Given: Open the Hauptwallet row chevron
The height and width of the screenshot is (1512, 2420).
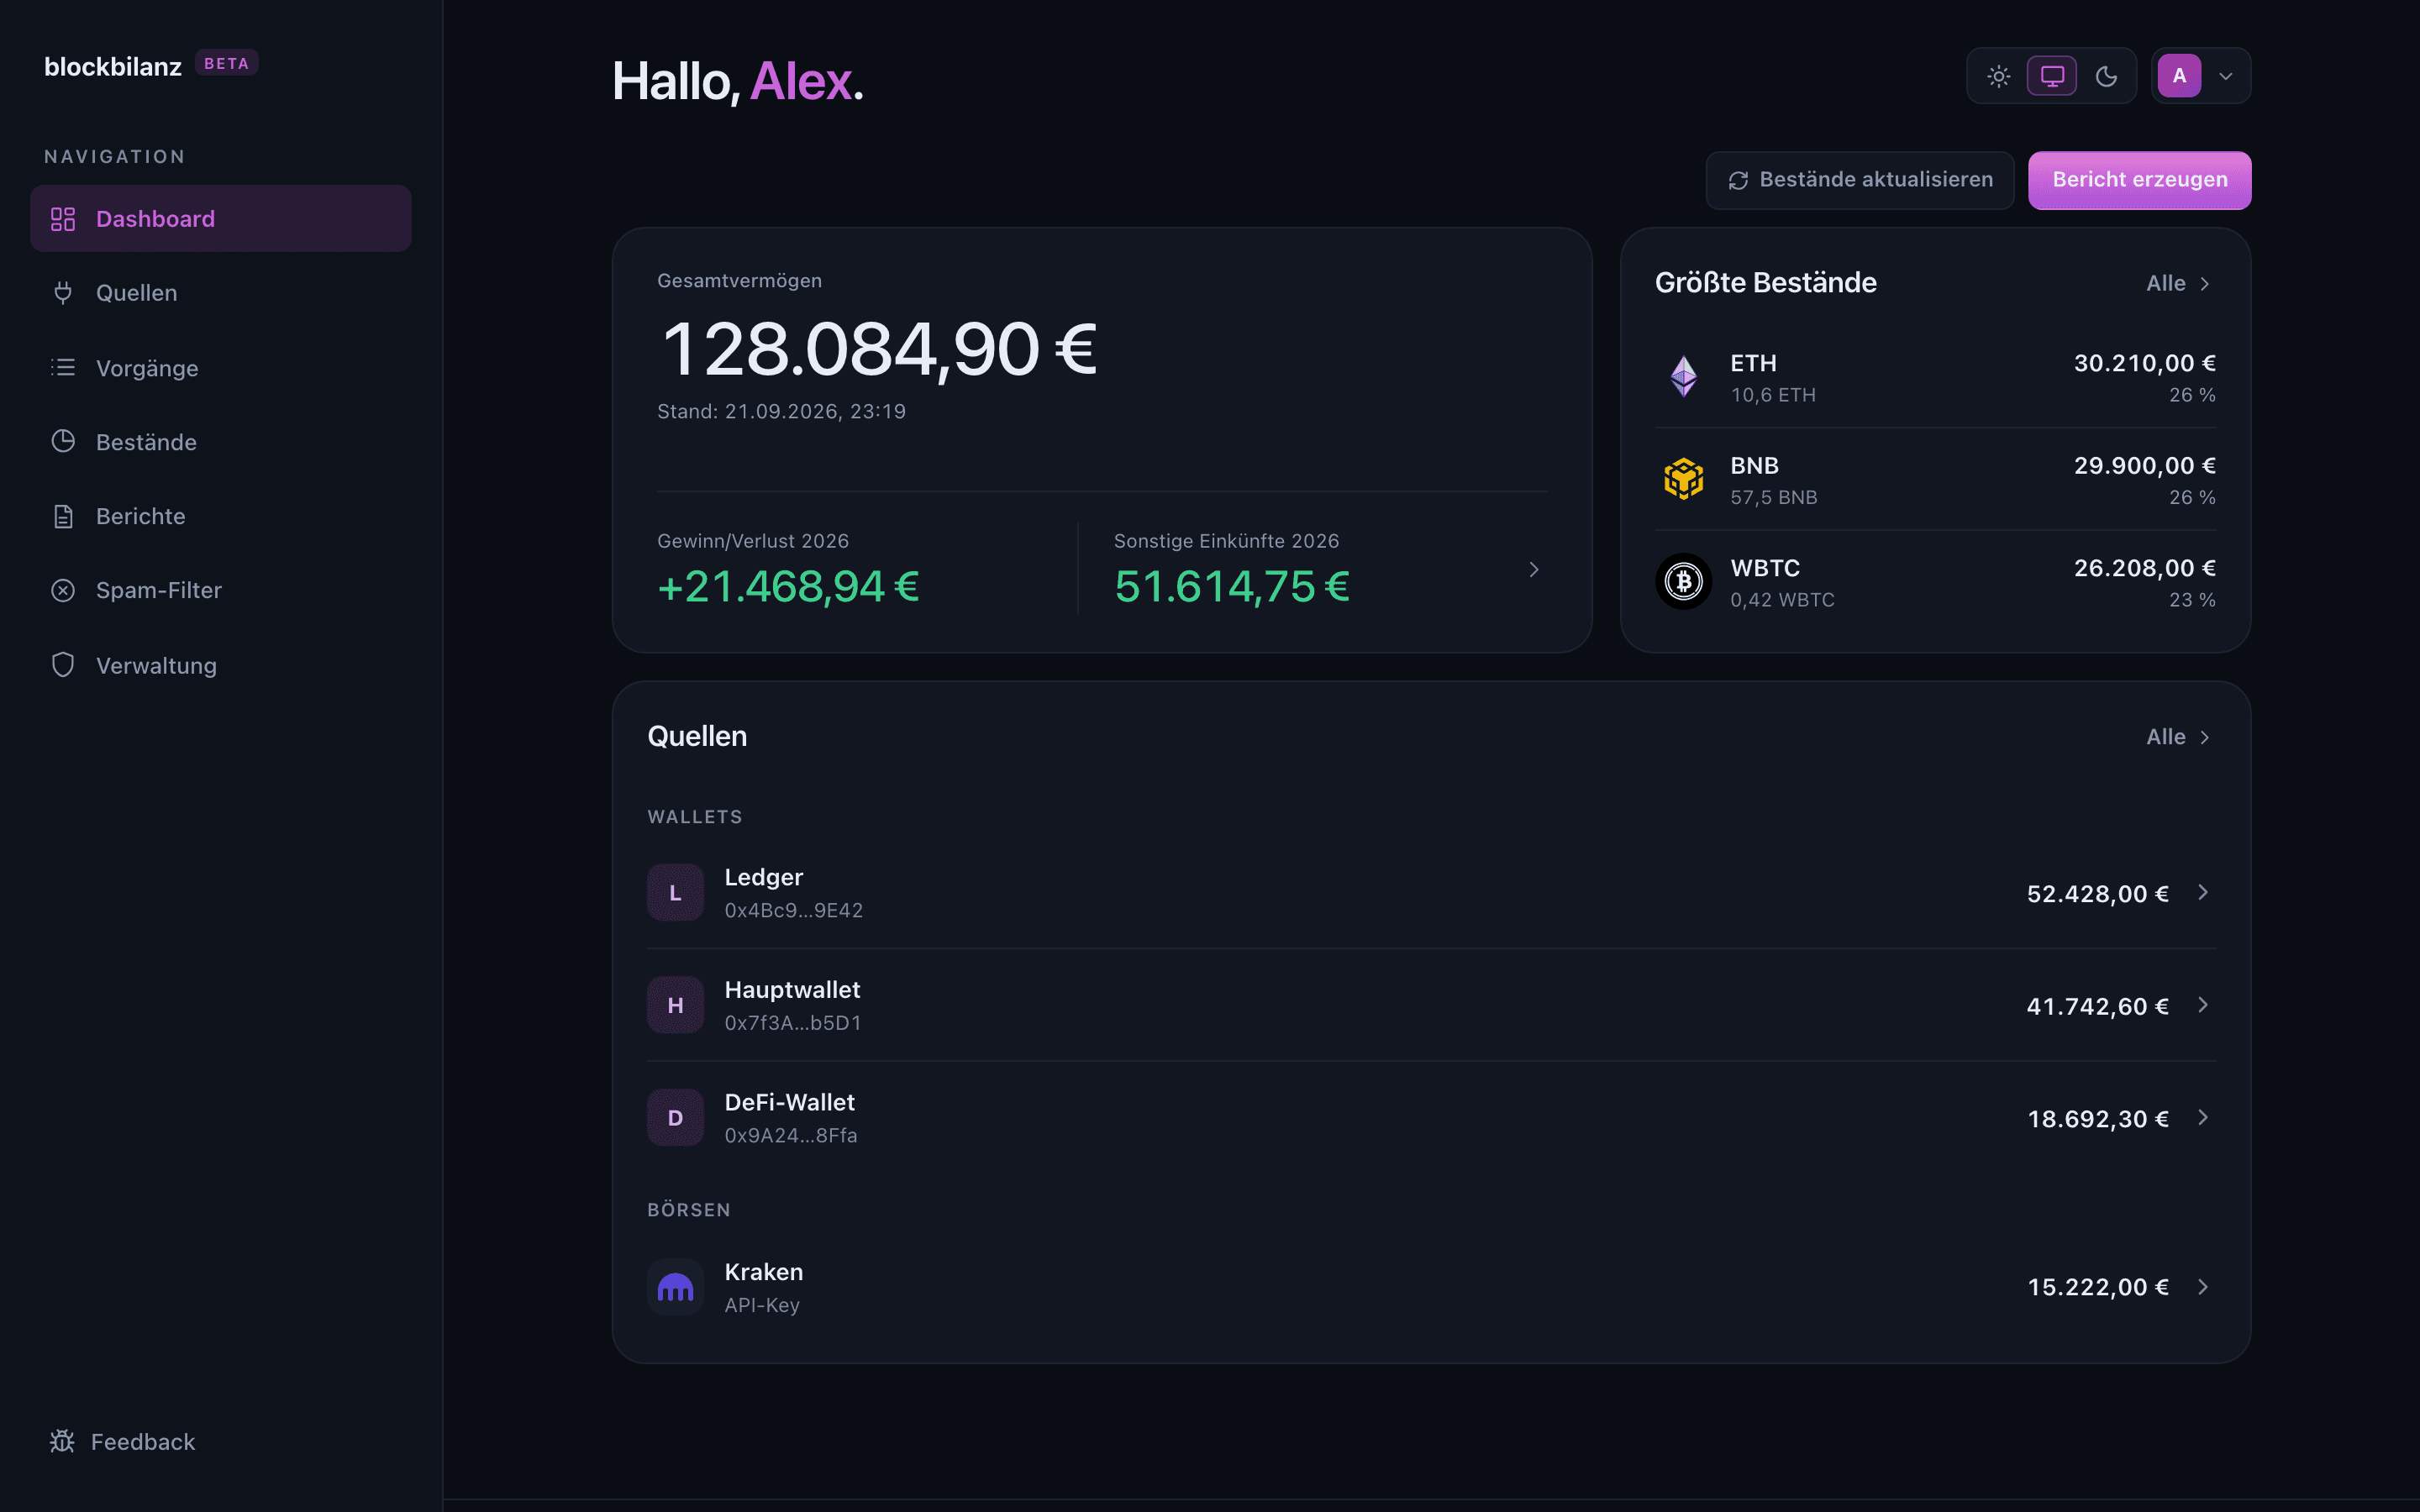Looking at the screenshot, I should [x=2203, y=1005].
